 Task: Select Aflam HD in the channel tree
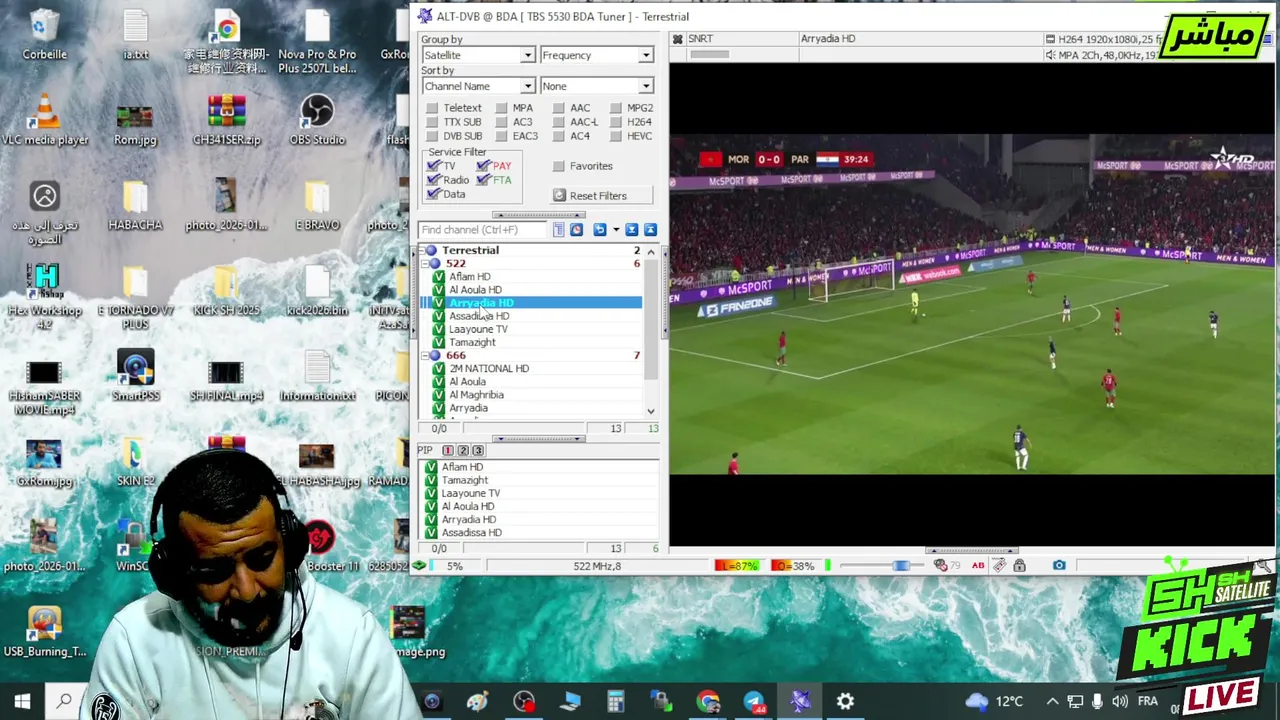coord(469,277)
